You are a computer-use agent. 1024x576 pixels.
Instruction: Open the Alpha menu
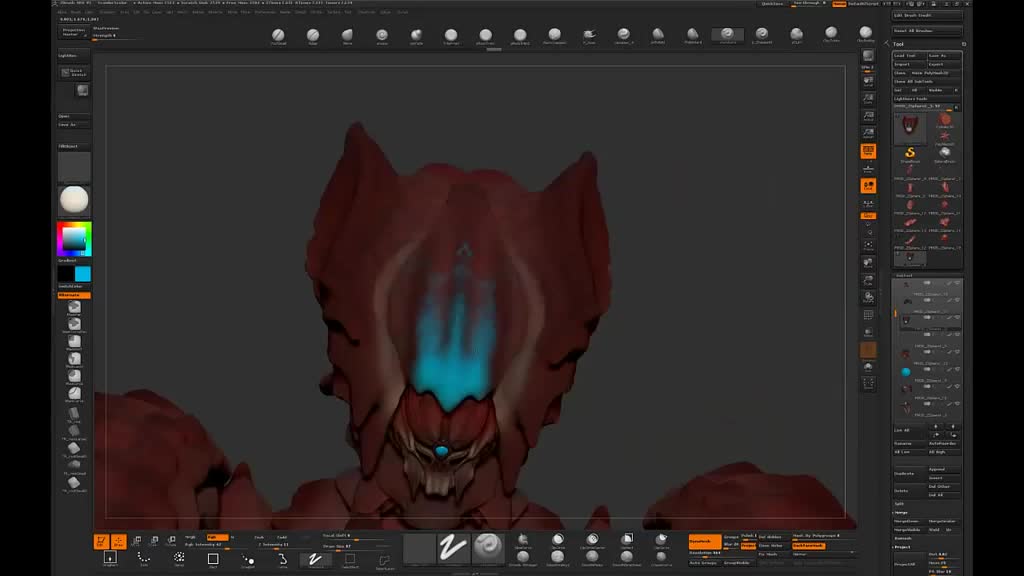[x=62, y=12]
